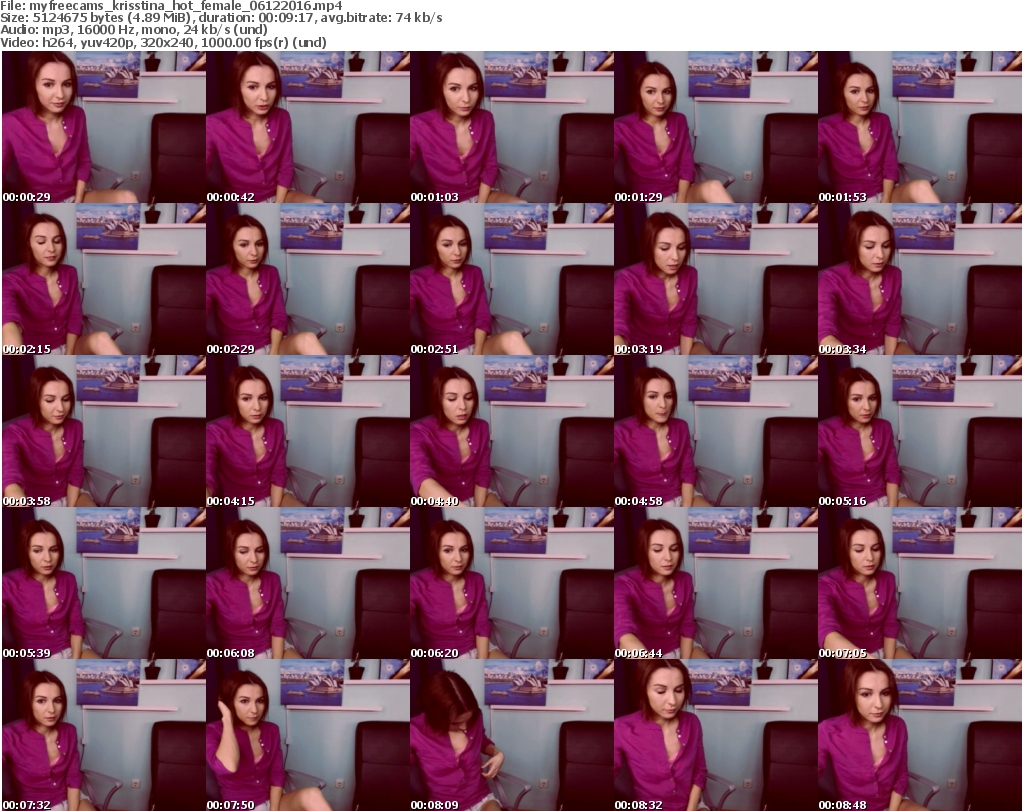The height and width of the screenshot is (811, 1024).
Task: Click the frame marked 00:01:29
Action: point(716,127)
